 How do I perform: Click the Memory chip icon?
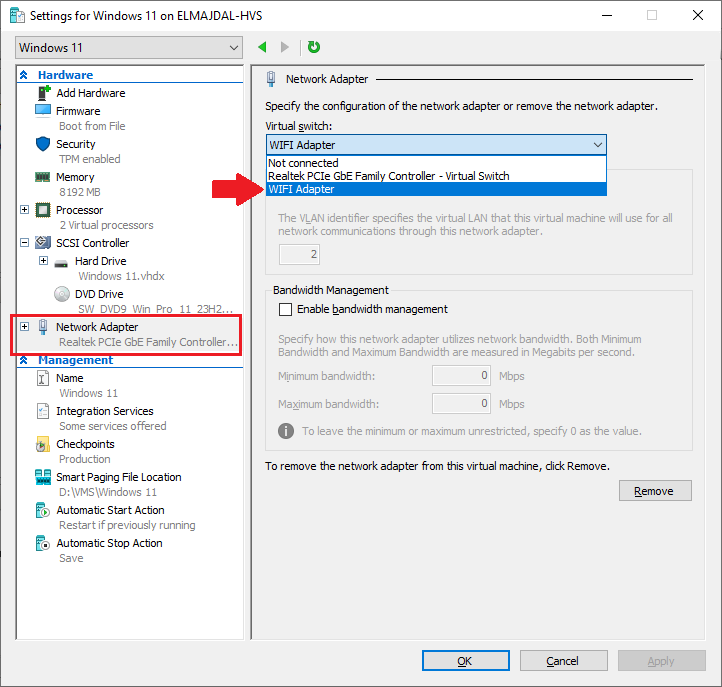pos(43,177)
